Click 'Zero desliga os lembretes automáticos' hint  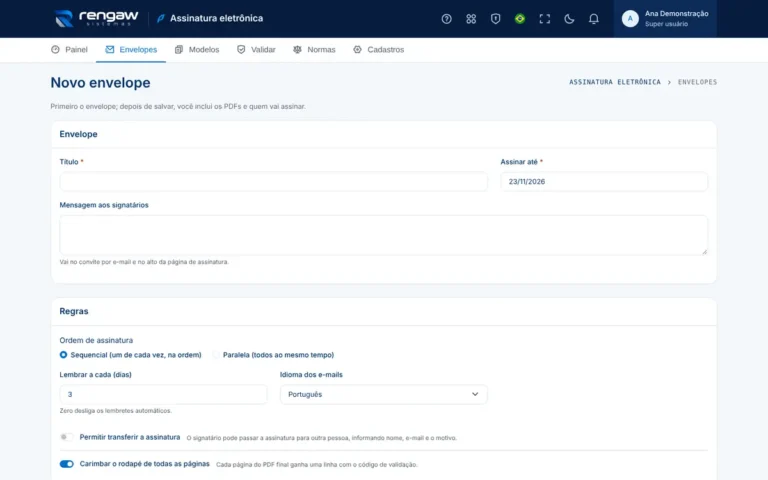(x=116, y=411)
